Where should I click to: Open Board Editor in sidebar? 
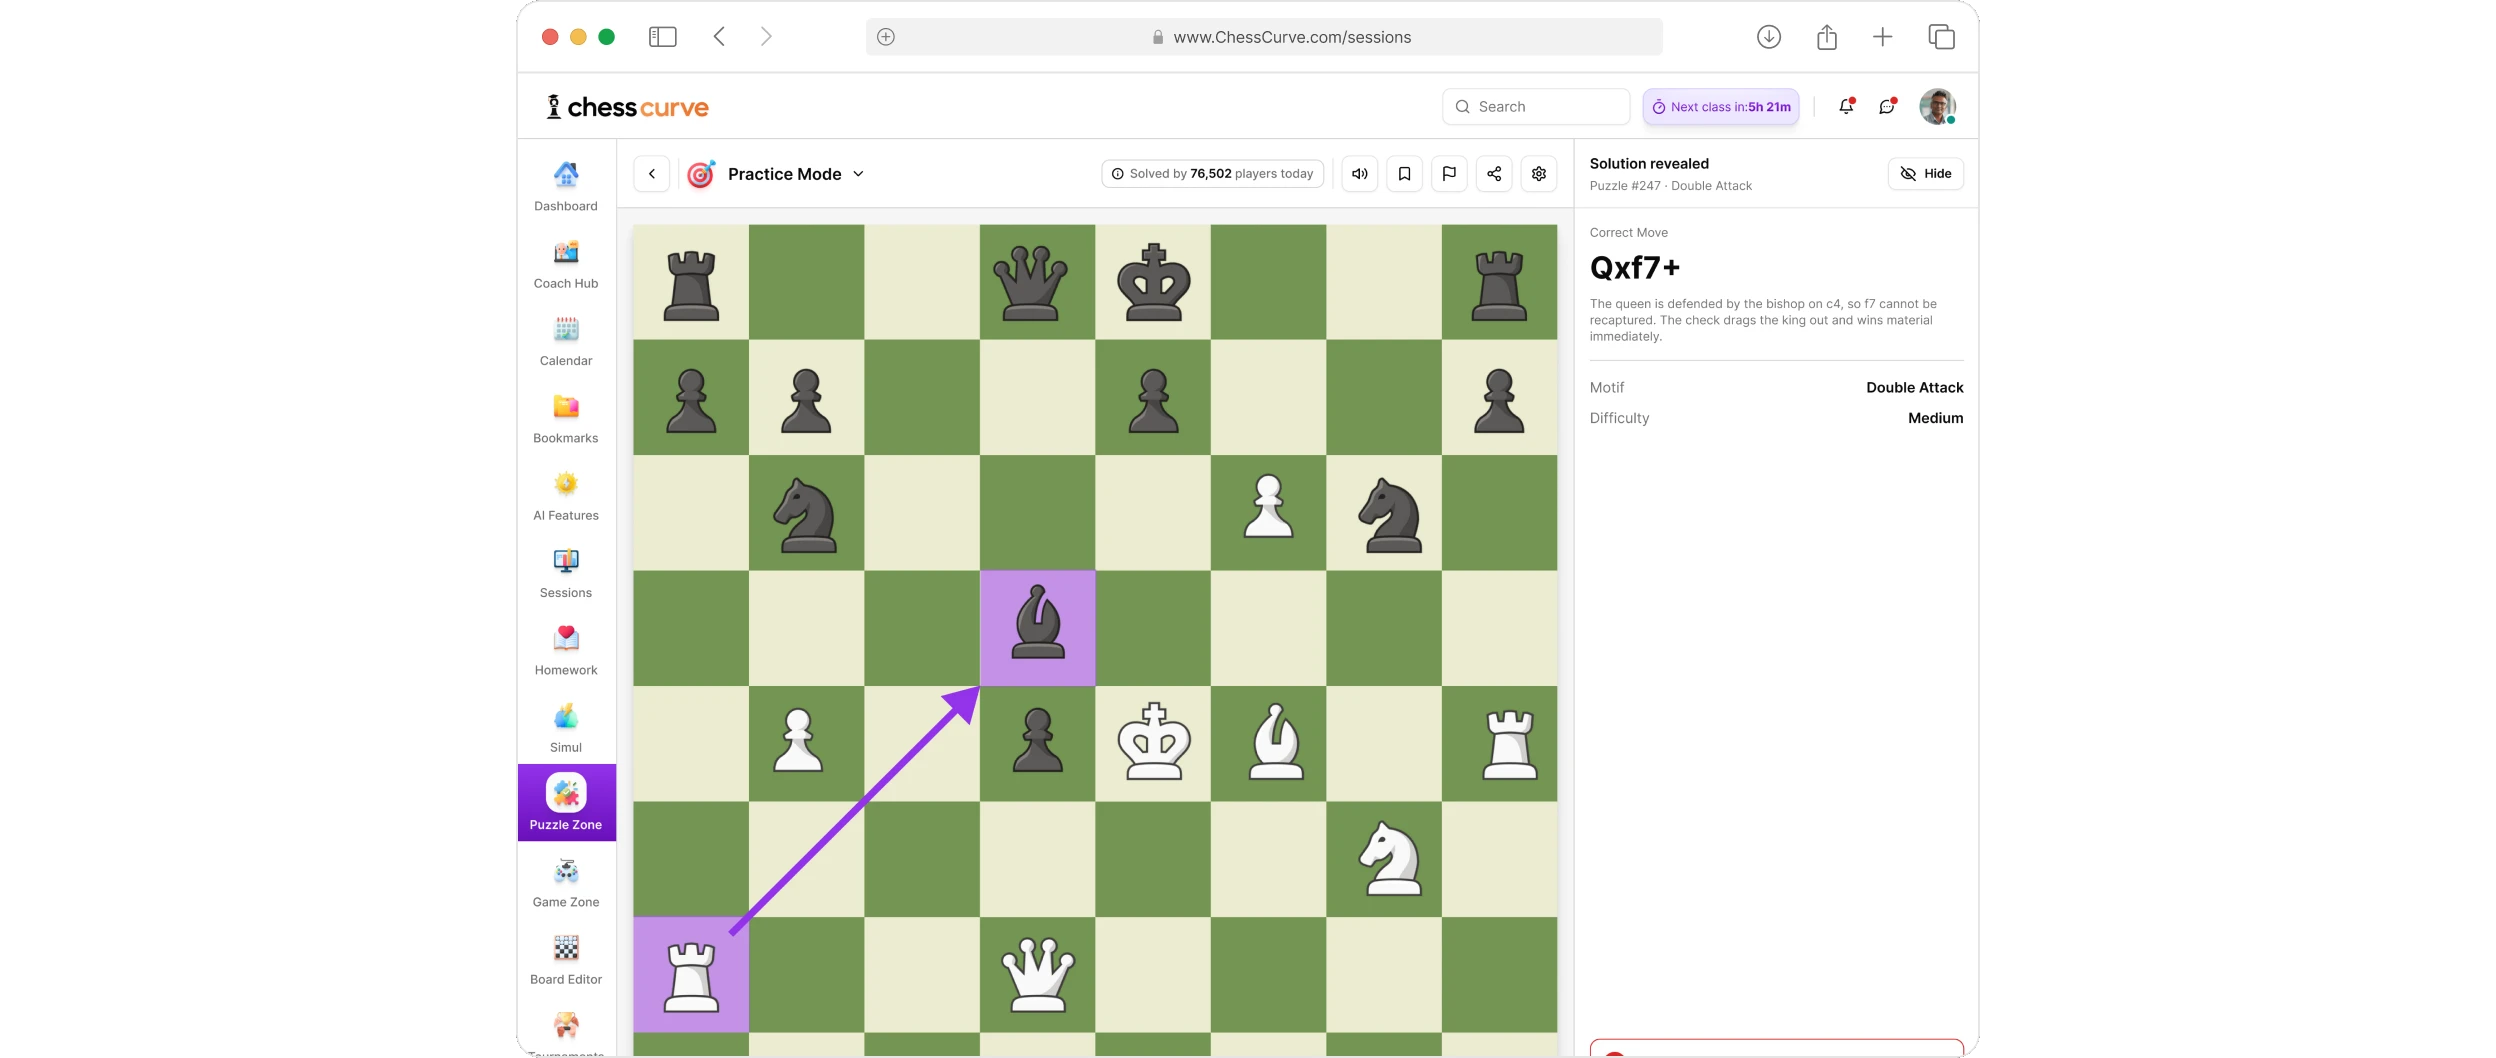[566, 960]
